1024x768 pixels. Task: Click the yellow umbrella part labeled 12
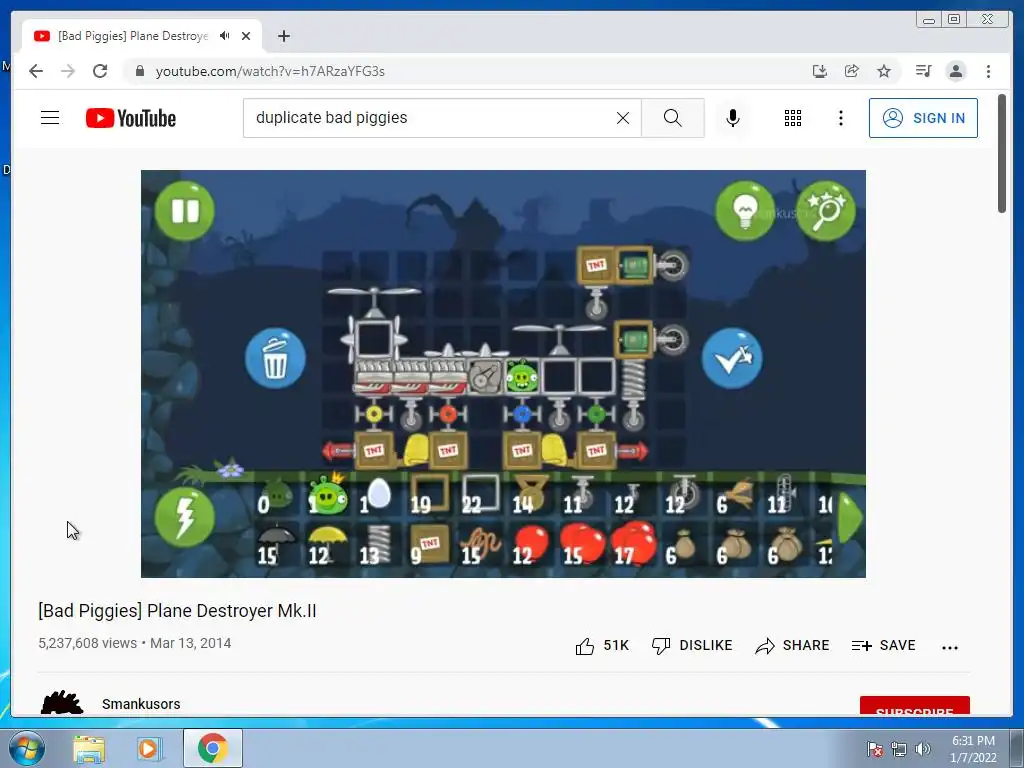[326, 545]
